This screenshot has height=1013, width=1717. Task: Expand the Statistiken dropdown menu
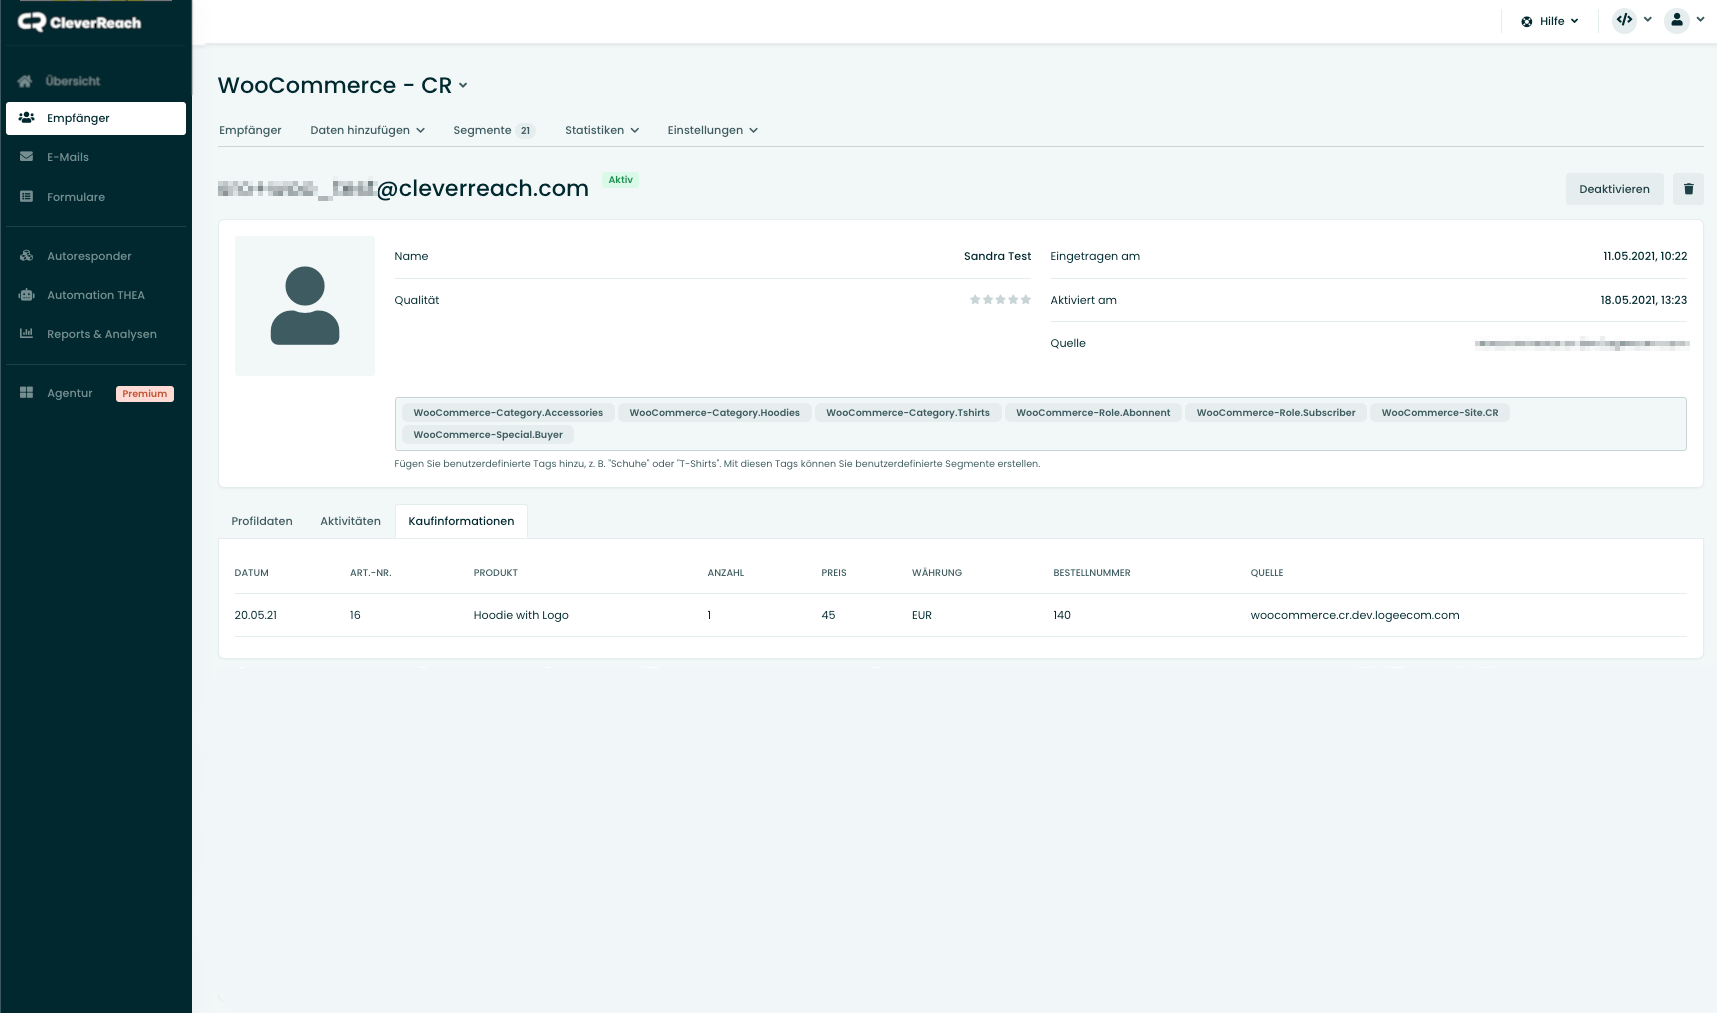coord(601,131)
